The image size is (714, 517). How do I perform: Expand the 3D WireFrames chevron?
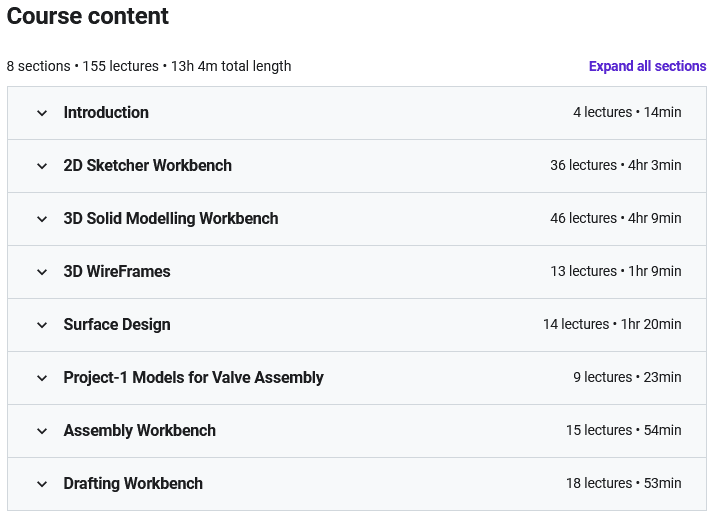[42, 272]
